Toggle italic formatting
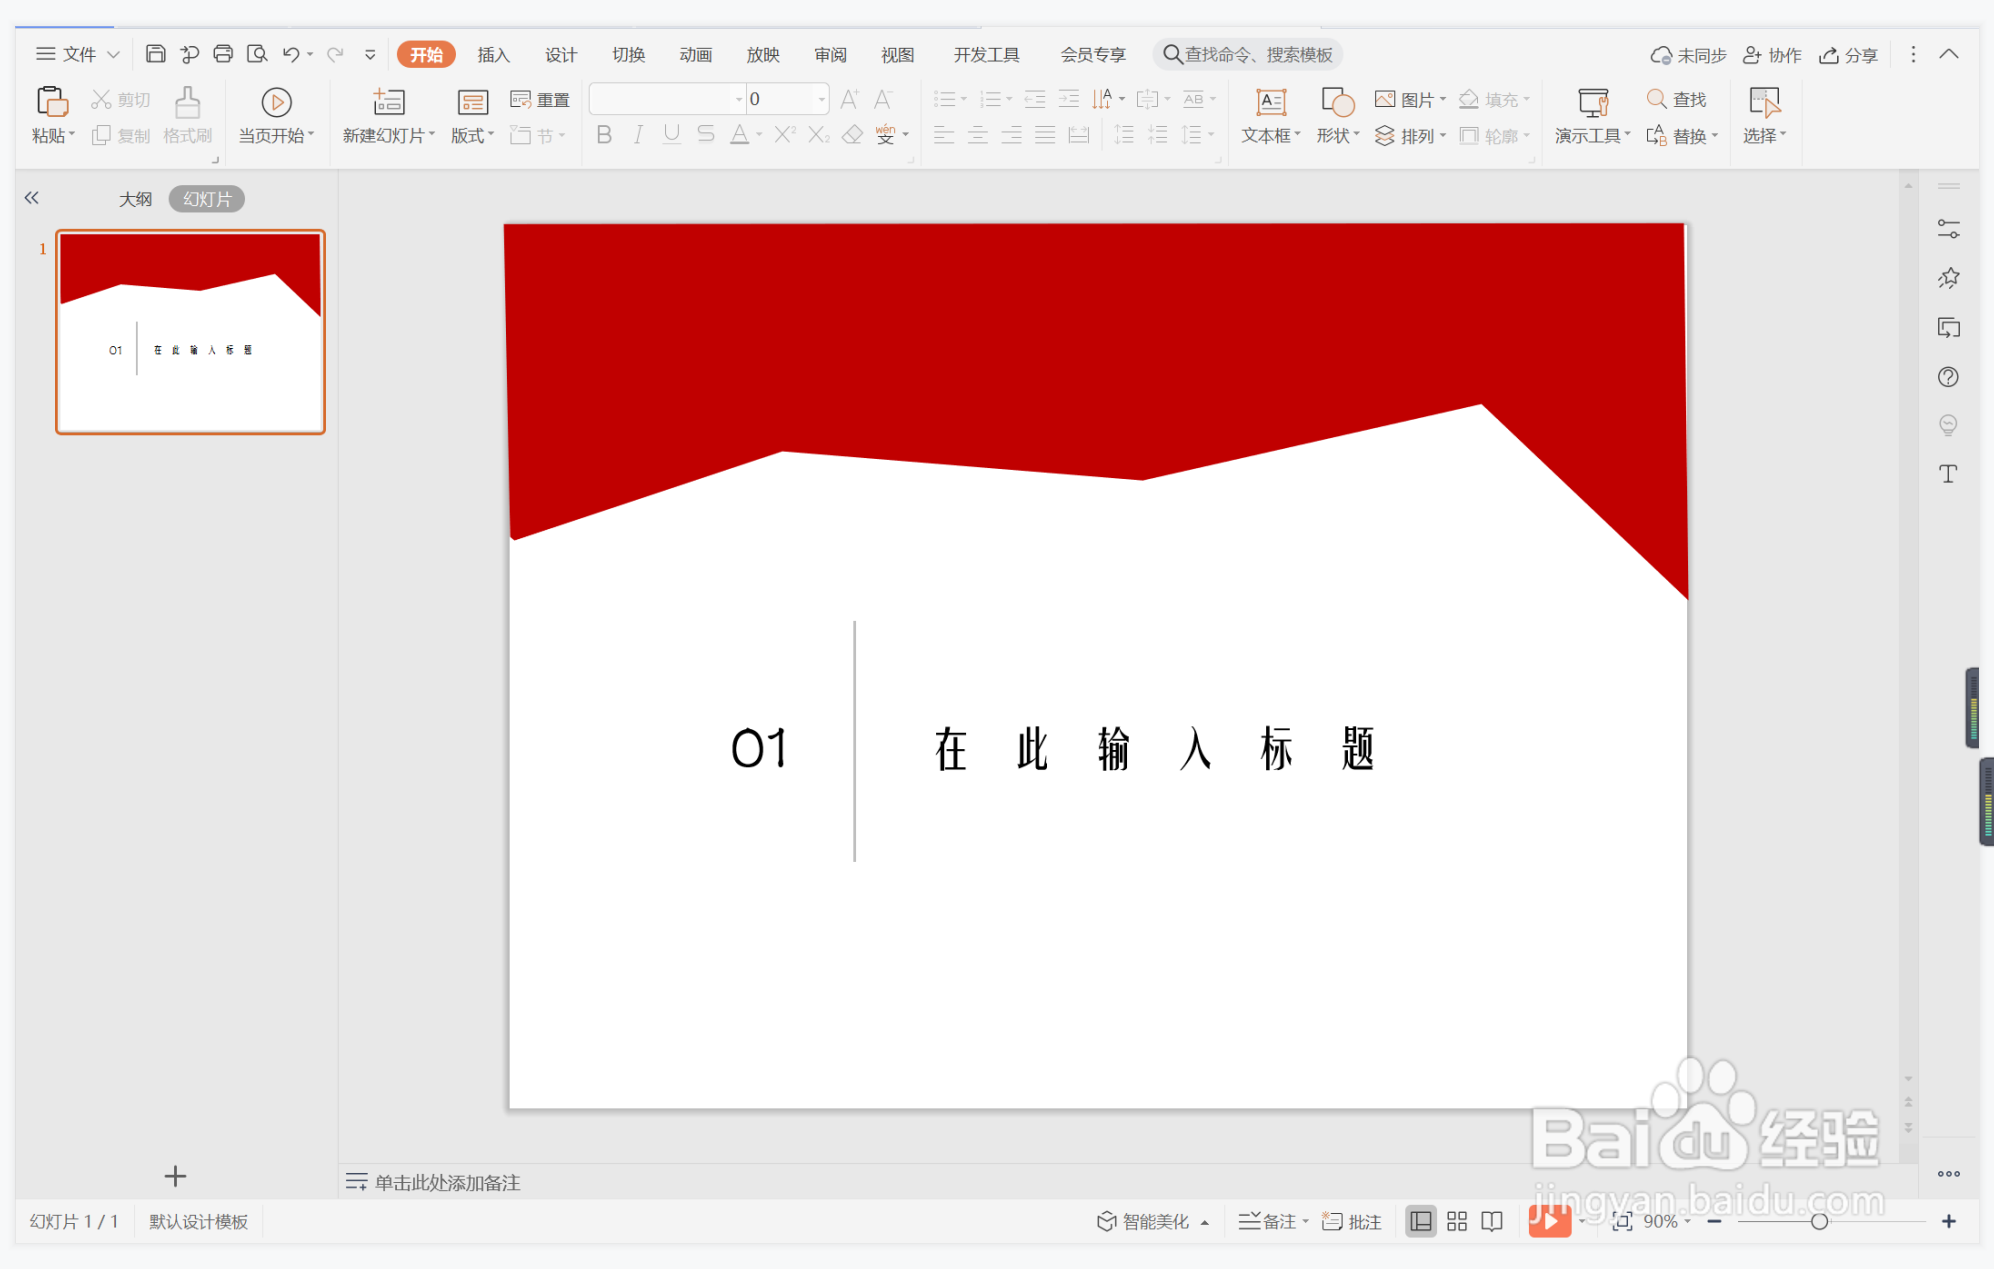Viewport: 1994px width, 1269px height. [637, 134]
